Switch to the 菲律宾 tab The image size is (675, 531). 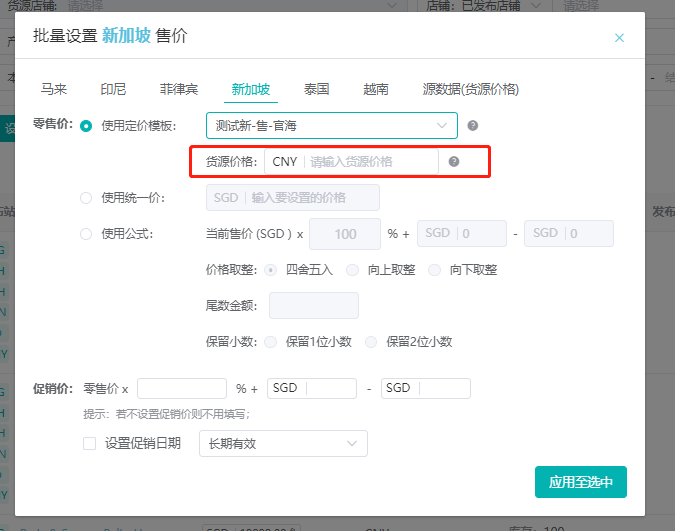coord(180,89)
